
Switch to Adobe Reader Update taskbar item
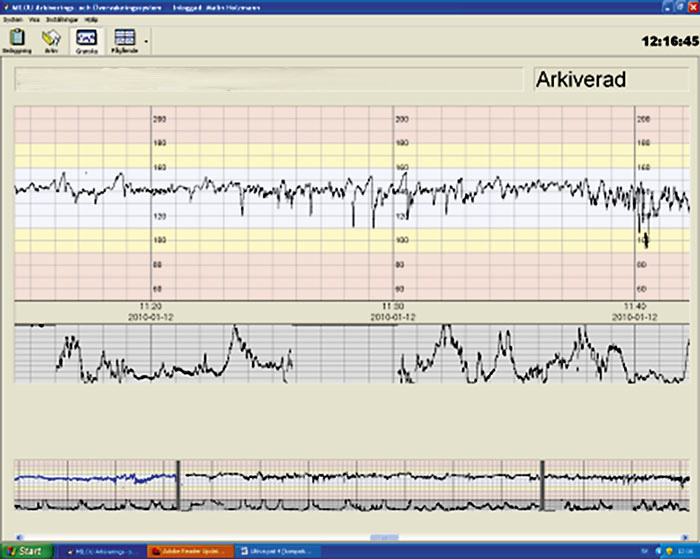tap(191, 551)
